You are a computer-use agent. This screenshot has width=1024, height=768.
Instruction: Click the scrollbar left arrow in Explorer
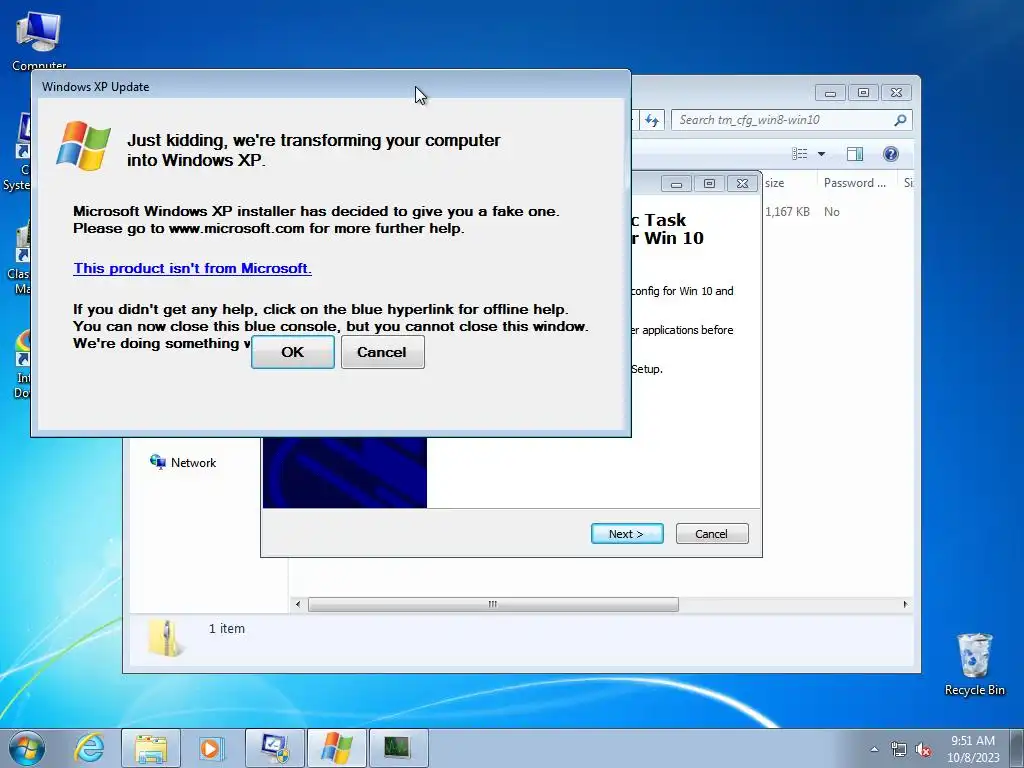[298, 605]
